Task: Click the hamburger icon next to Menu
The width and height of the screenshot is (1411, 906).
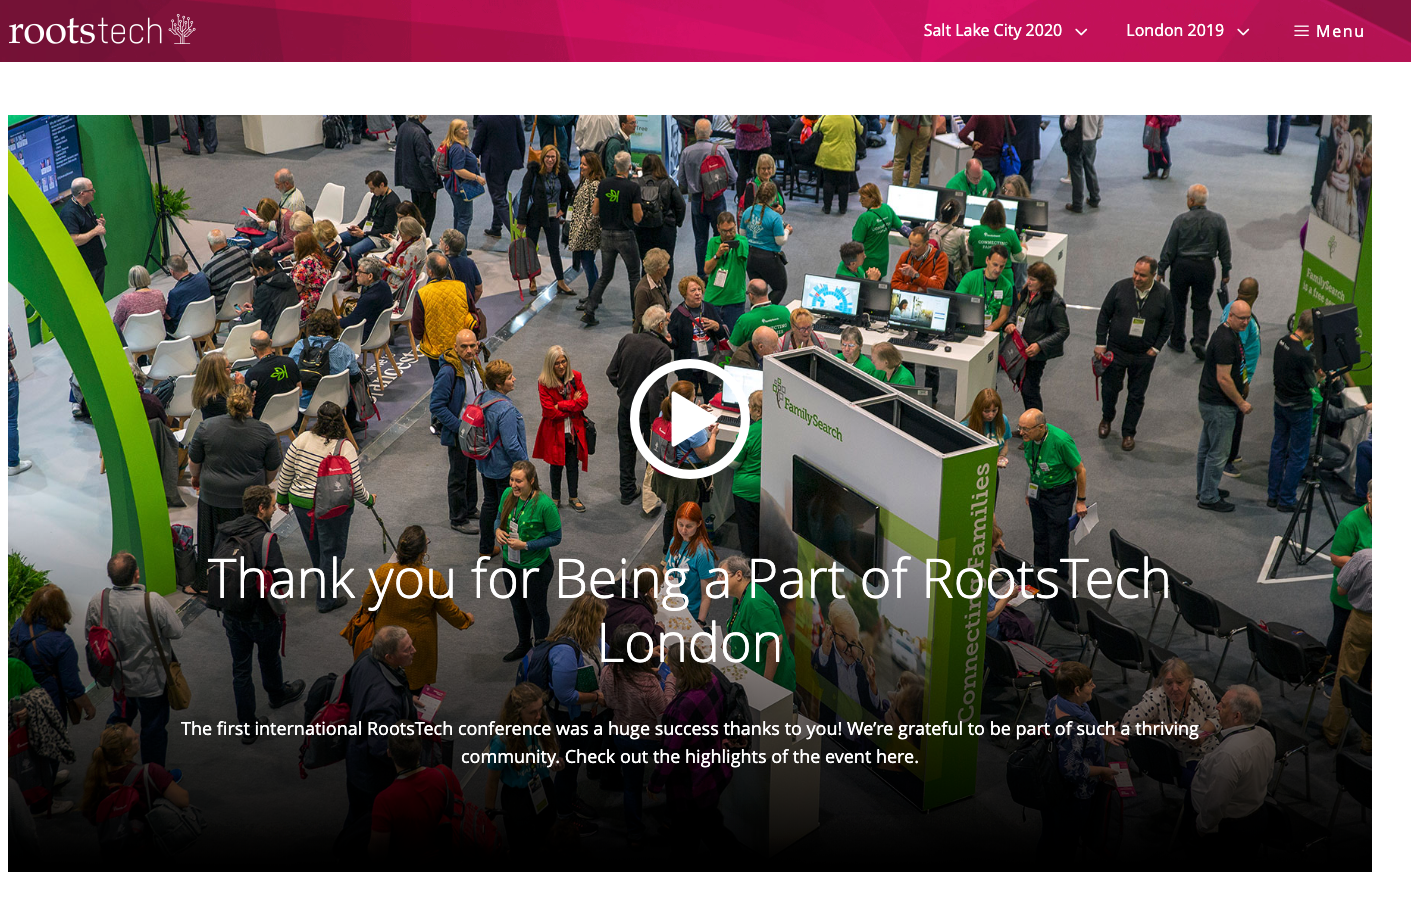Action: (1301, 31)
